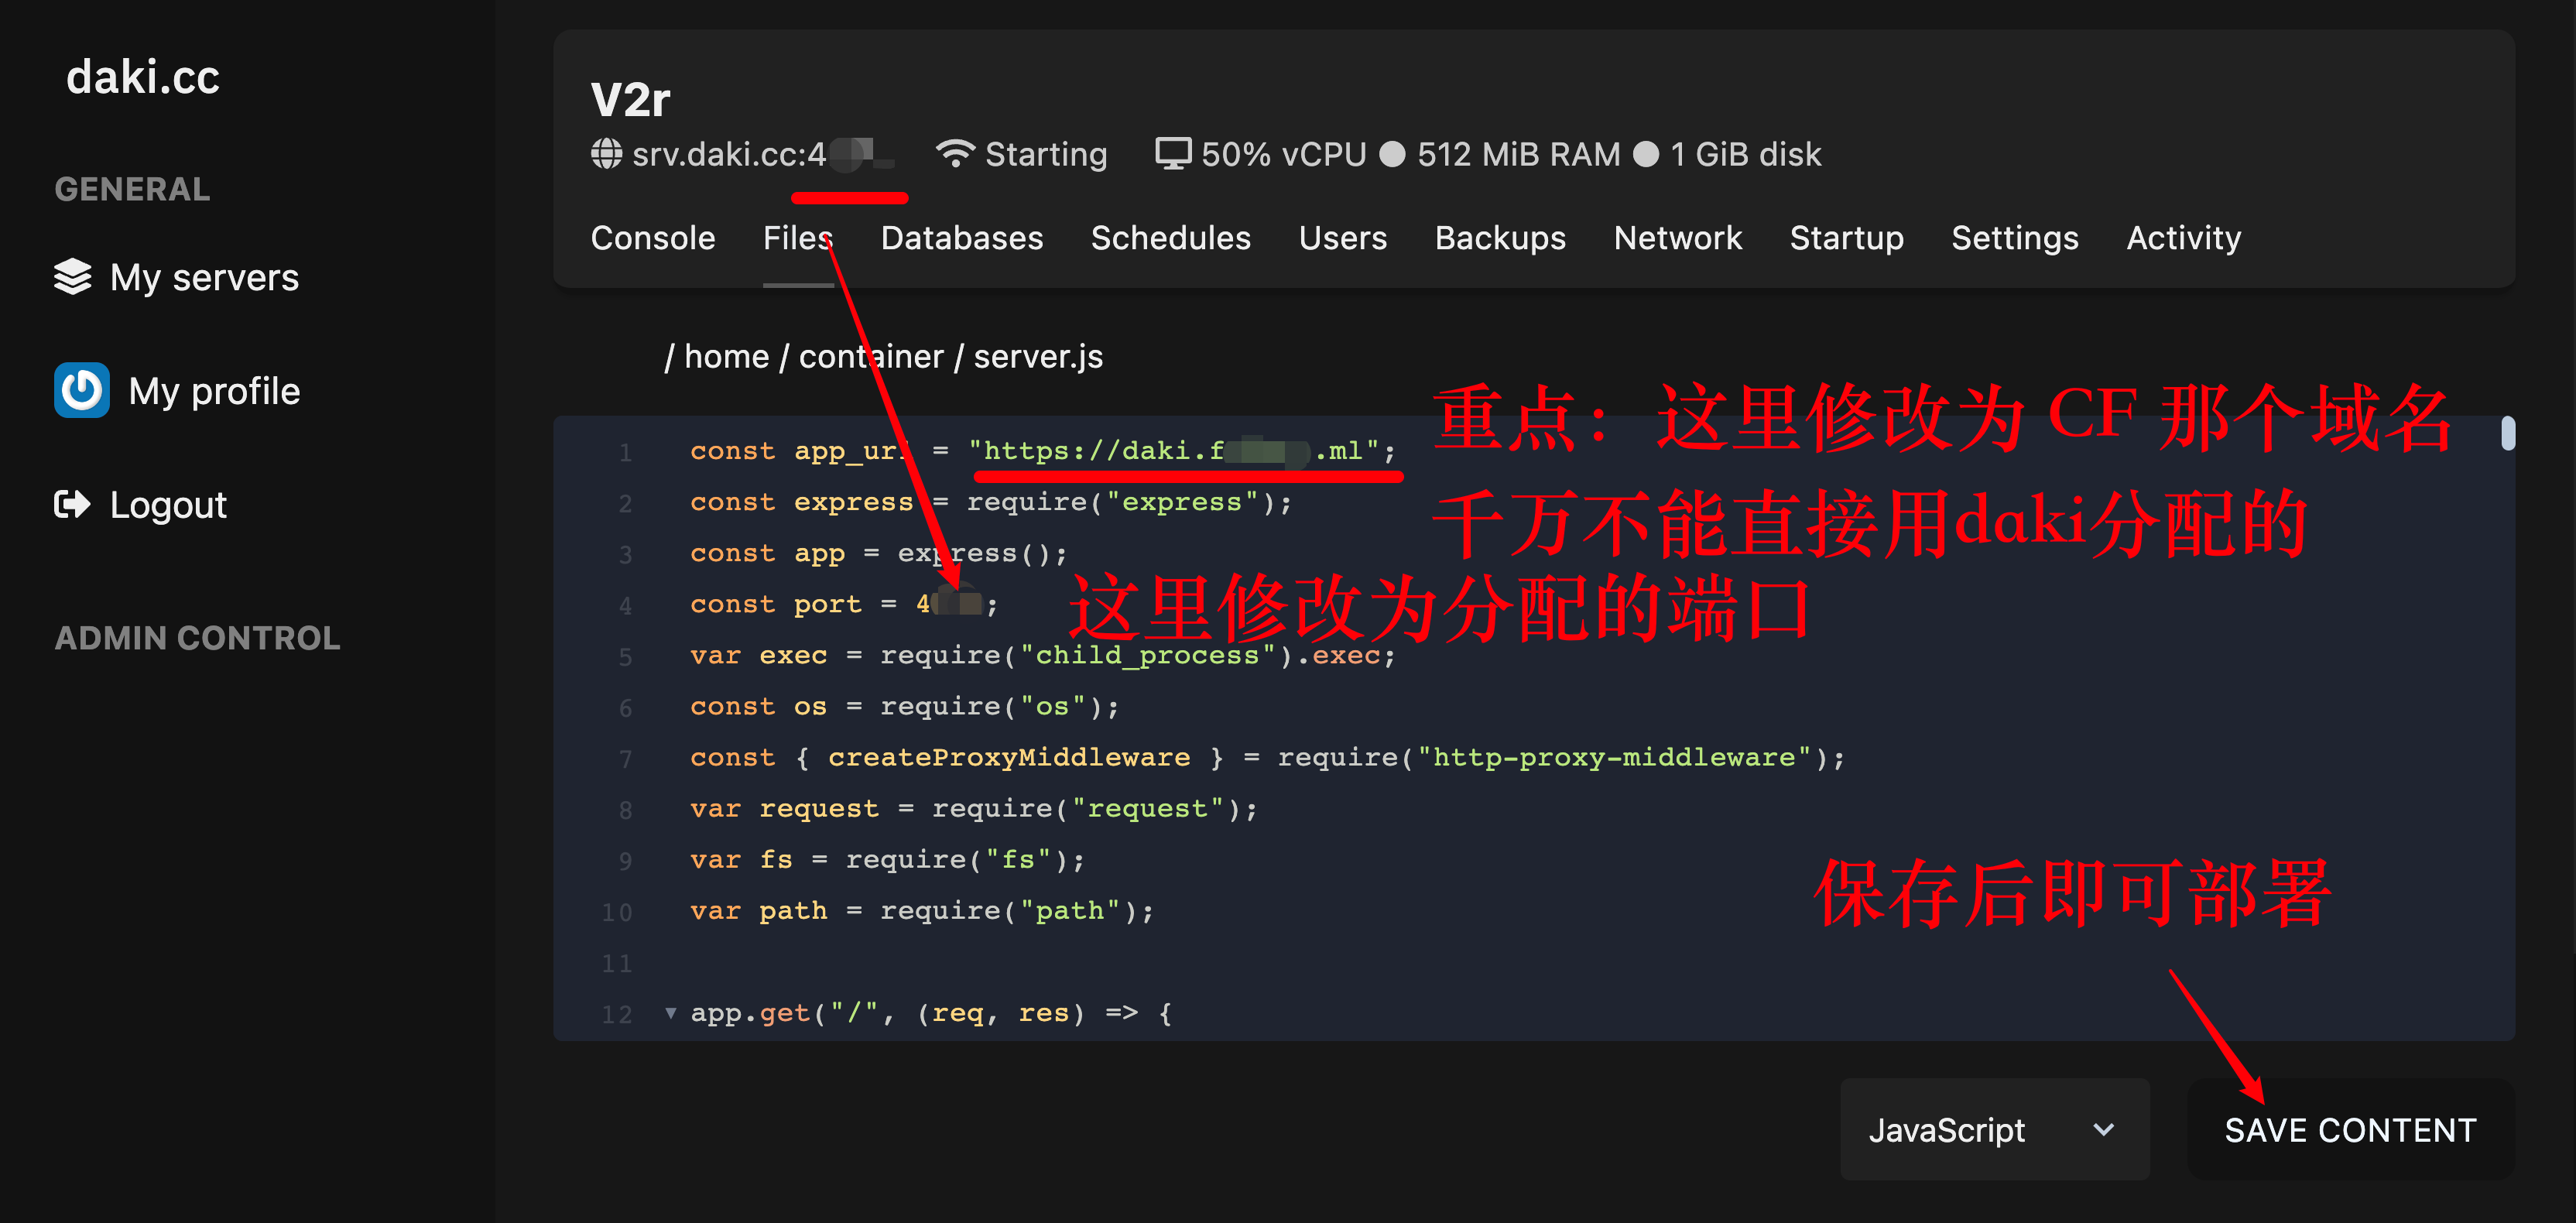Switch to the Databases tab
Image resolution: width=2576 pixels, height=1223 pixels.
coord(962,238)
